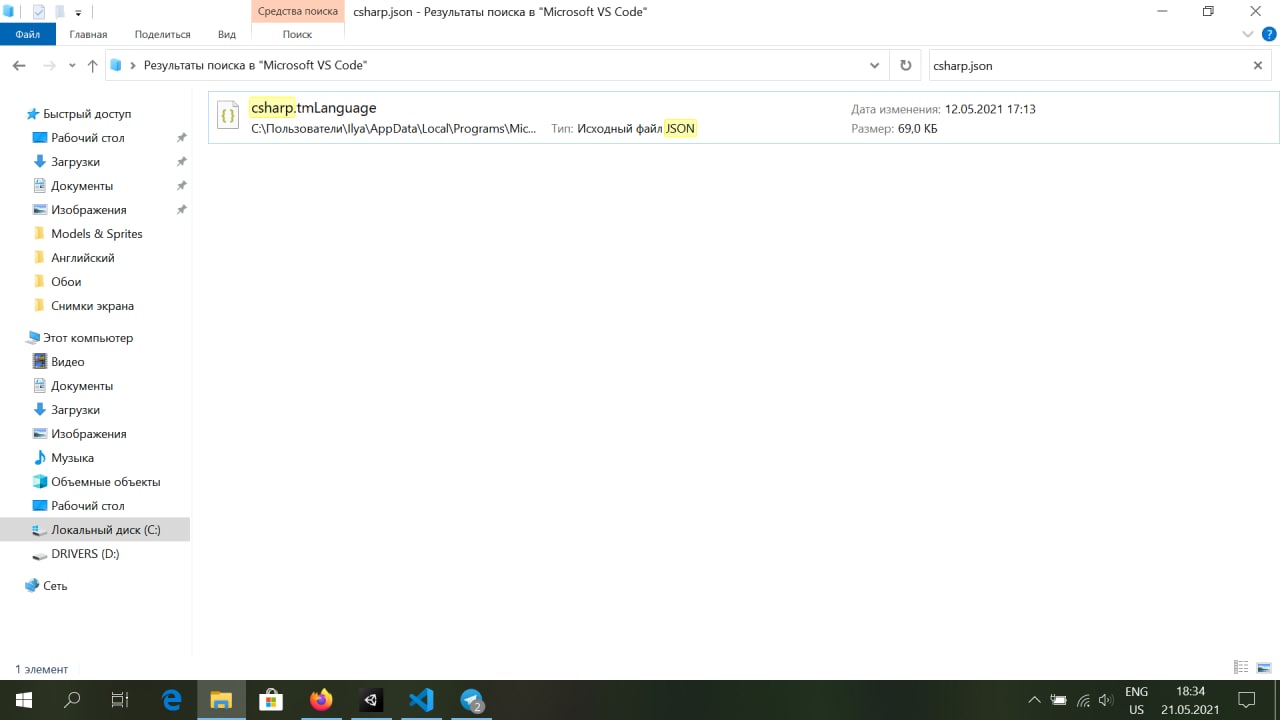
Task: Open taskbar search magnifier
Action: point(72,700)
